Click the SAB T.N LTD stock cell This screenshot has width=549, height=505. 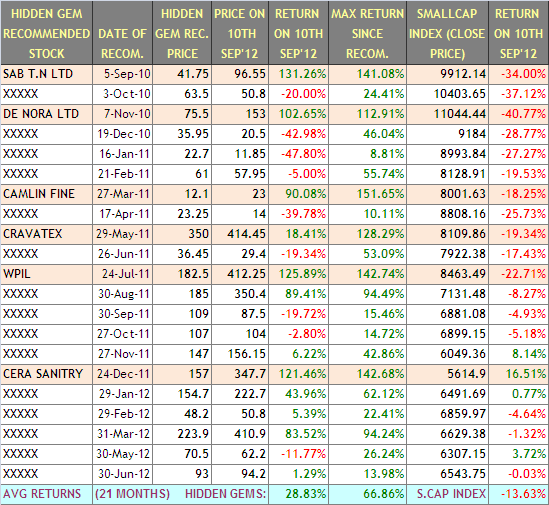click(x=47, y=74)
